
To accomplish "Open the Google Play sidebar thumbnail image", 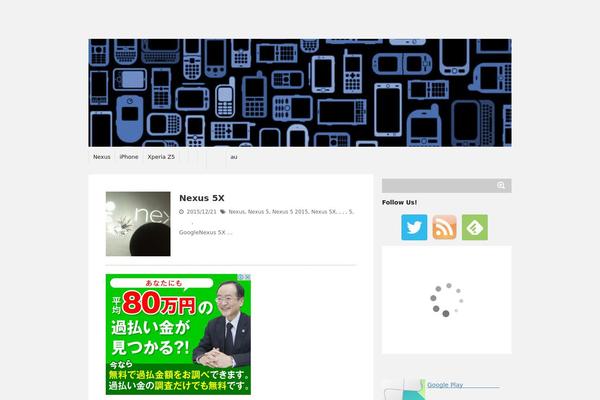I will pyautogui.click(x=404, y=389).
